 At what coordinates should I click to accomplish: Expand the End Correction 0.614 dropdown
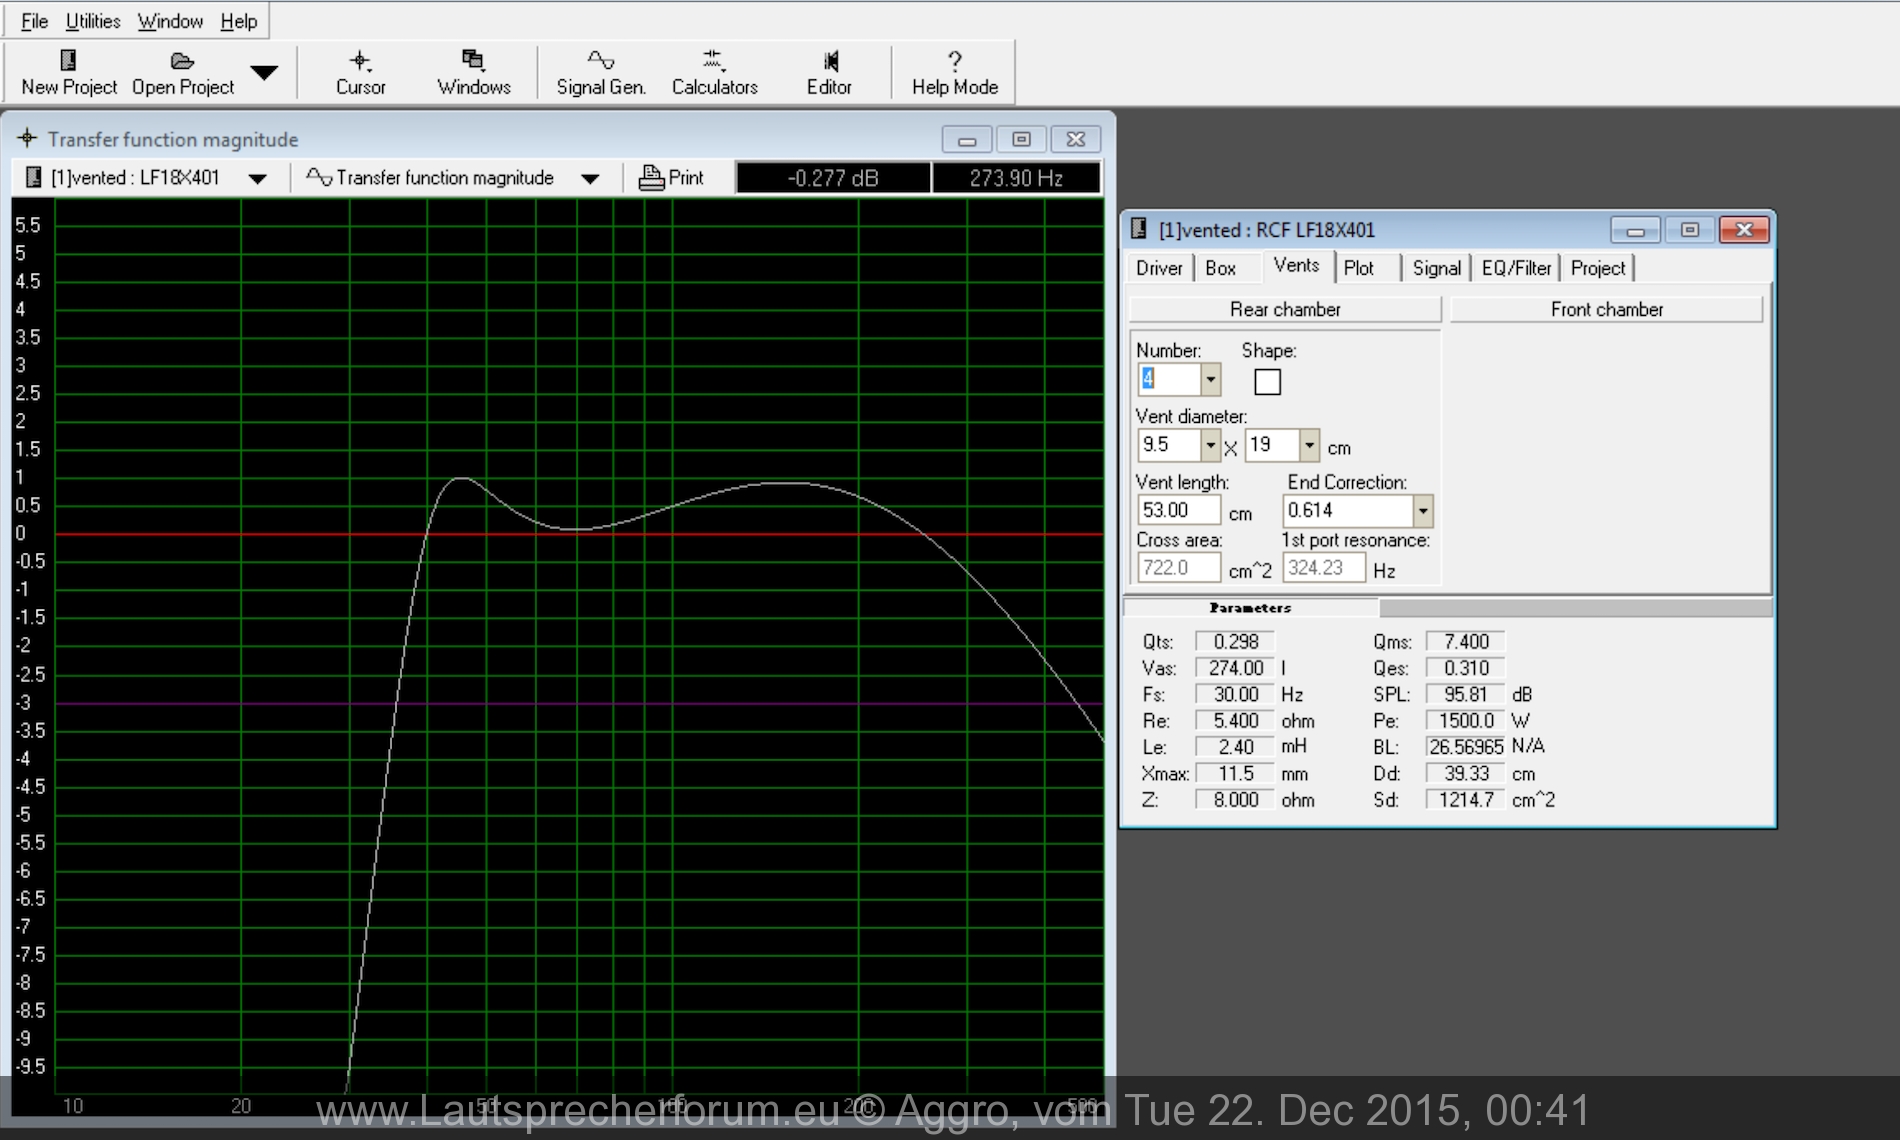[x=1422, y=511]
